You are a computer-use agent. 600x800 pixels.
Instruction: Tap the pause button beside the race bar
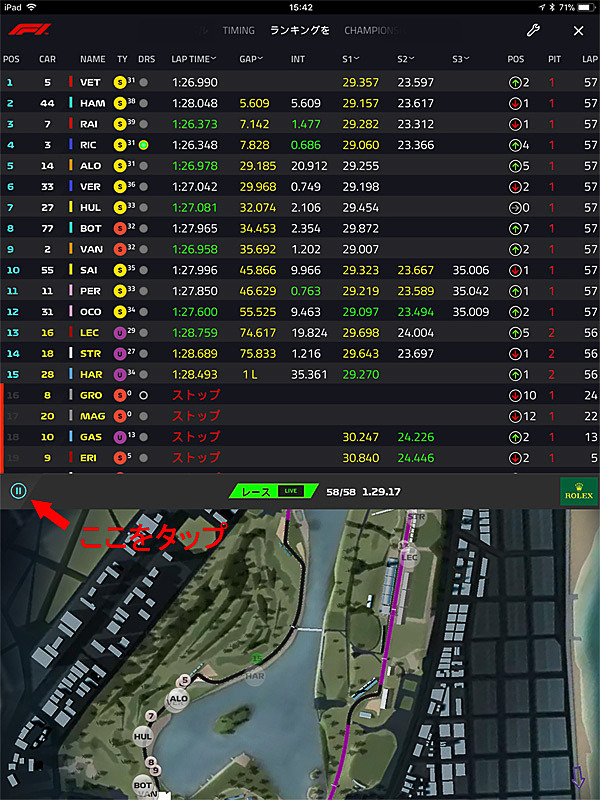(18, 491)
